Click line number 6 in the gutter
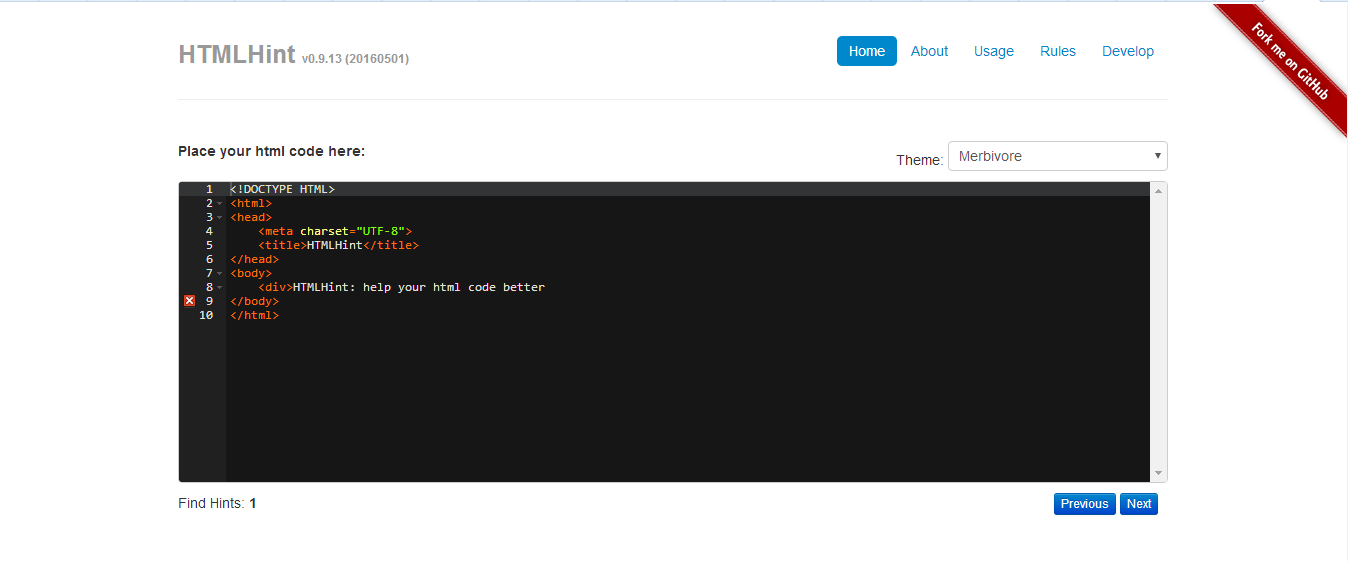 click(210, 259)
